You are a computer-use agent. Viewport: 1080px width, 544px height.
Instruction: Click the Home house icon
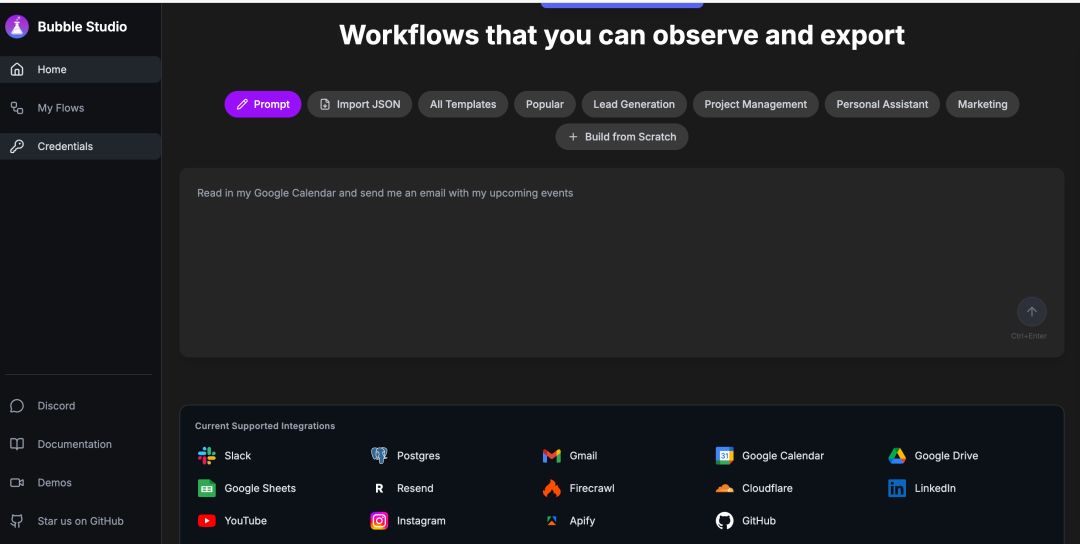click(x=17, y=70)
